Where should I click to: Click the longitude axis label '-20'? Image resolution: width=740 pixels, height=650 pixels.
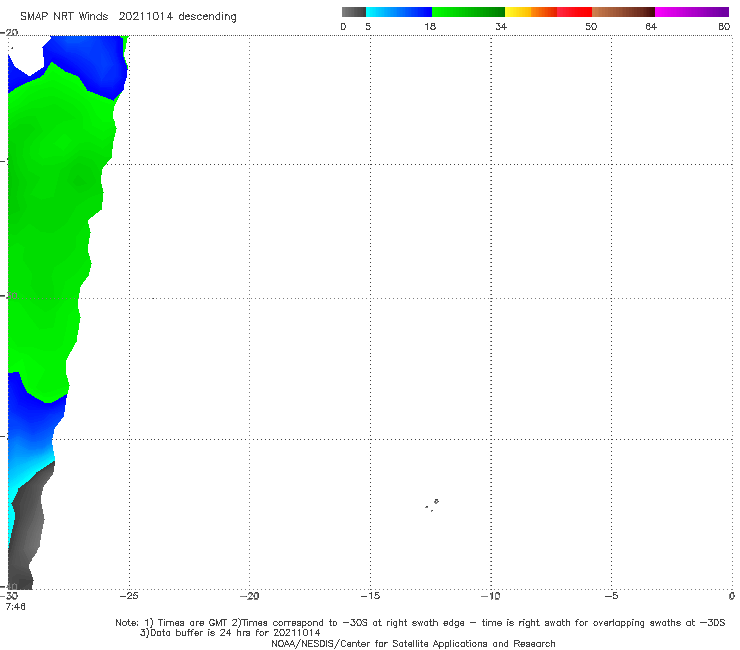tap(249, 596)
